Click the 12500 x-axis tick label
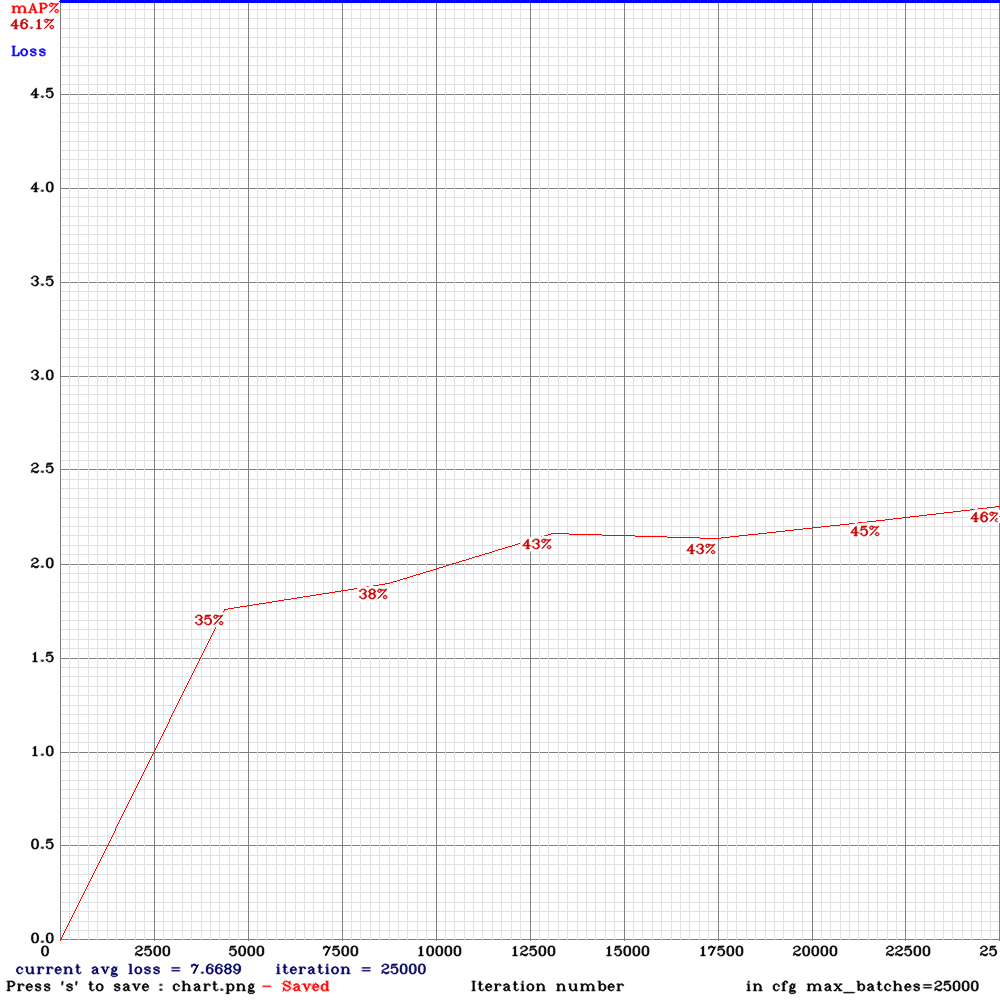 click(533, 952)
